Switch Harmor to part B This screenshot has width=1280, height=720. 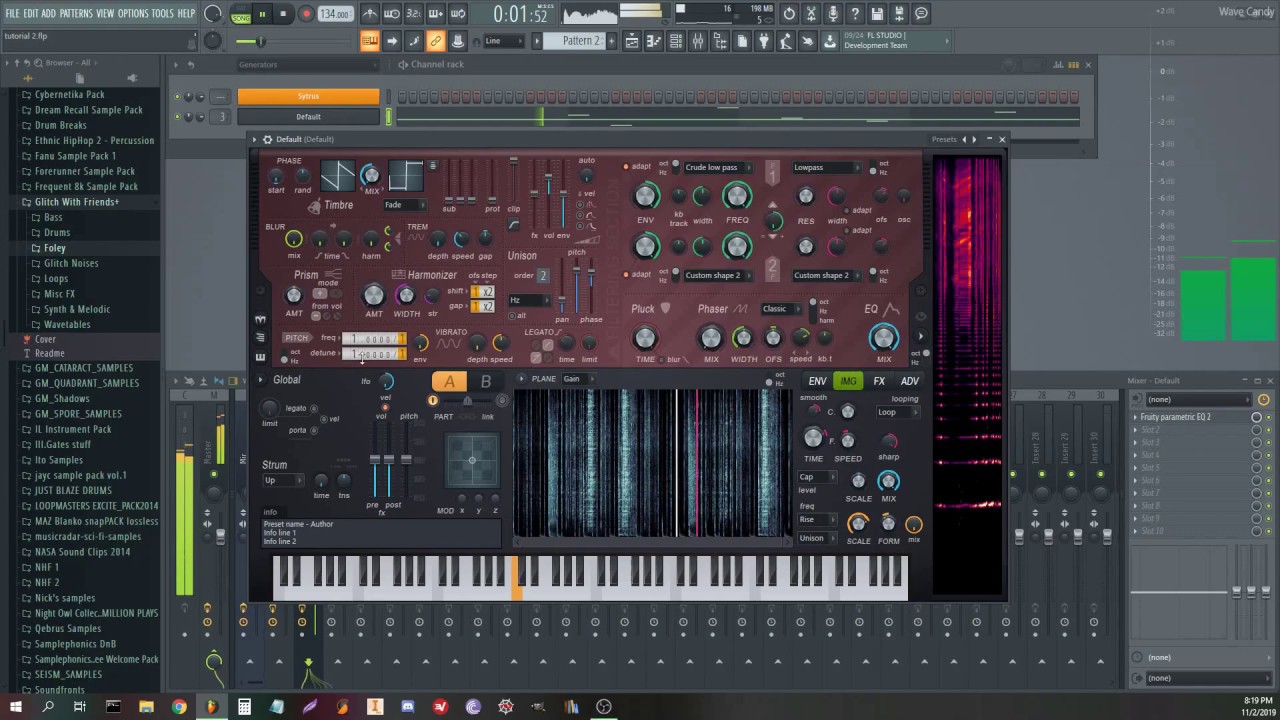486,381
